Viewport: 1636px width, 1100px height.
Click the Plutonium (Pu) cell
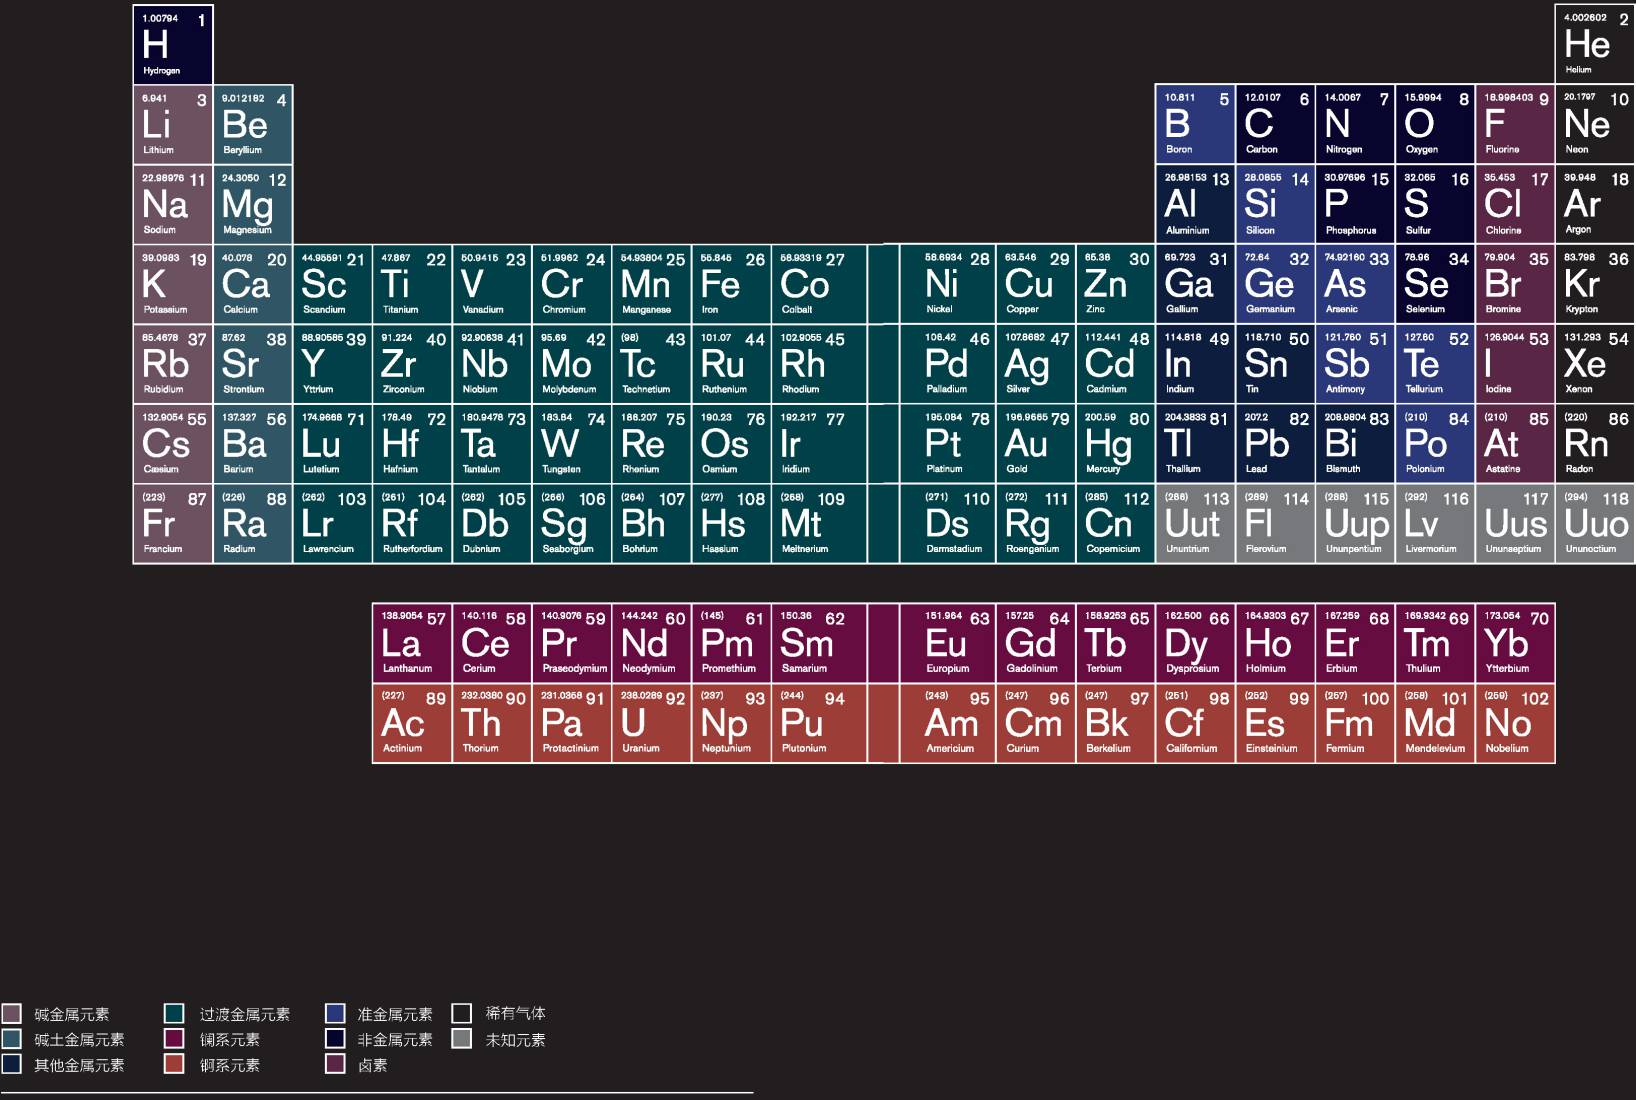pos(819,723)
